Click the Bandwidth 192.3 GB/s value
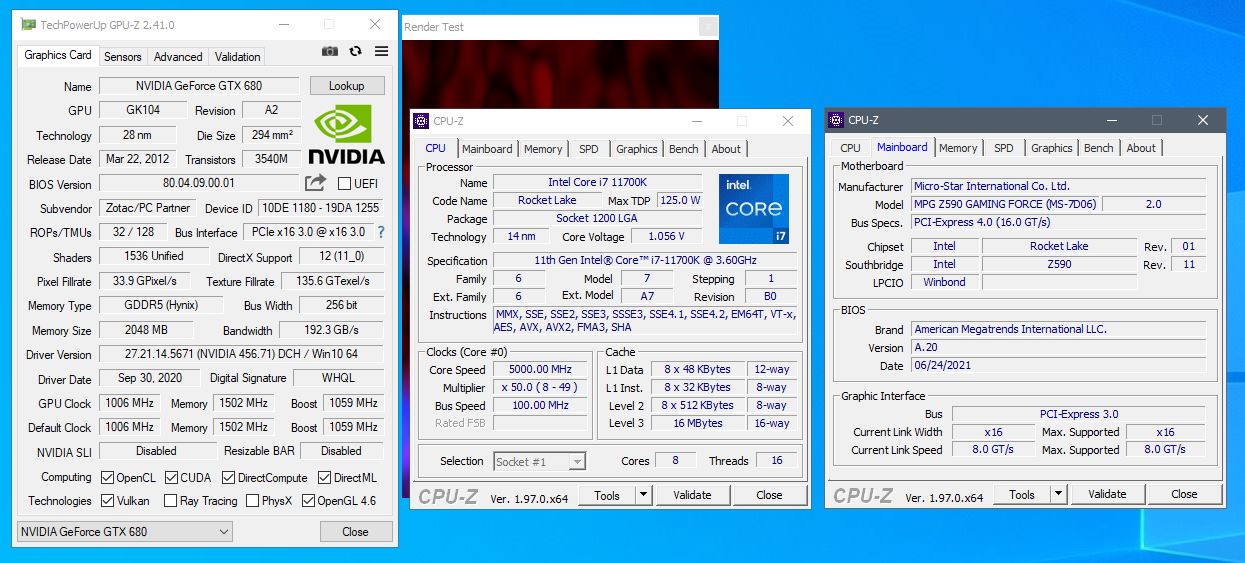1245x563 pixels. [331, 330]
